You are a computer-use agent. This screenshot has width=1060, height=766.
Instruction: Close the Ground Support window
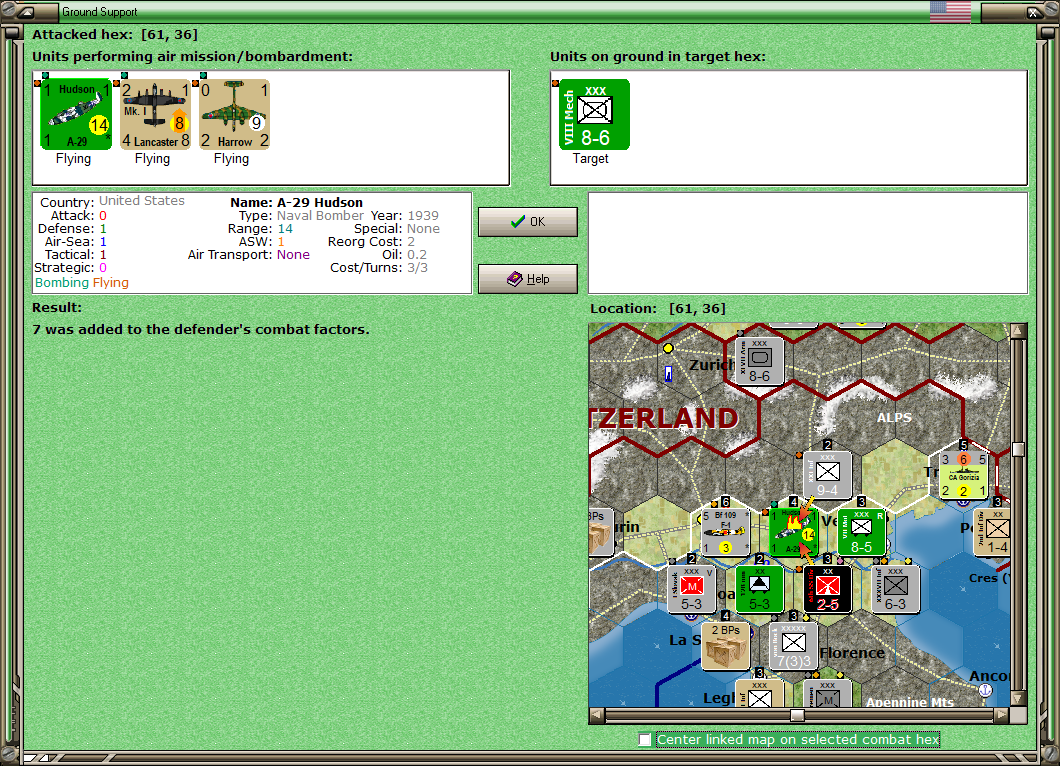pos(1034,11)
